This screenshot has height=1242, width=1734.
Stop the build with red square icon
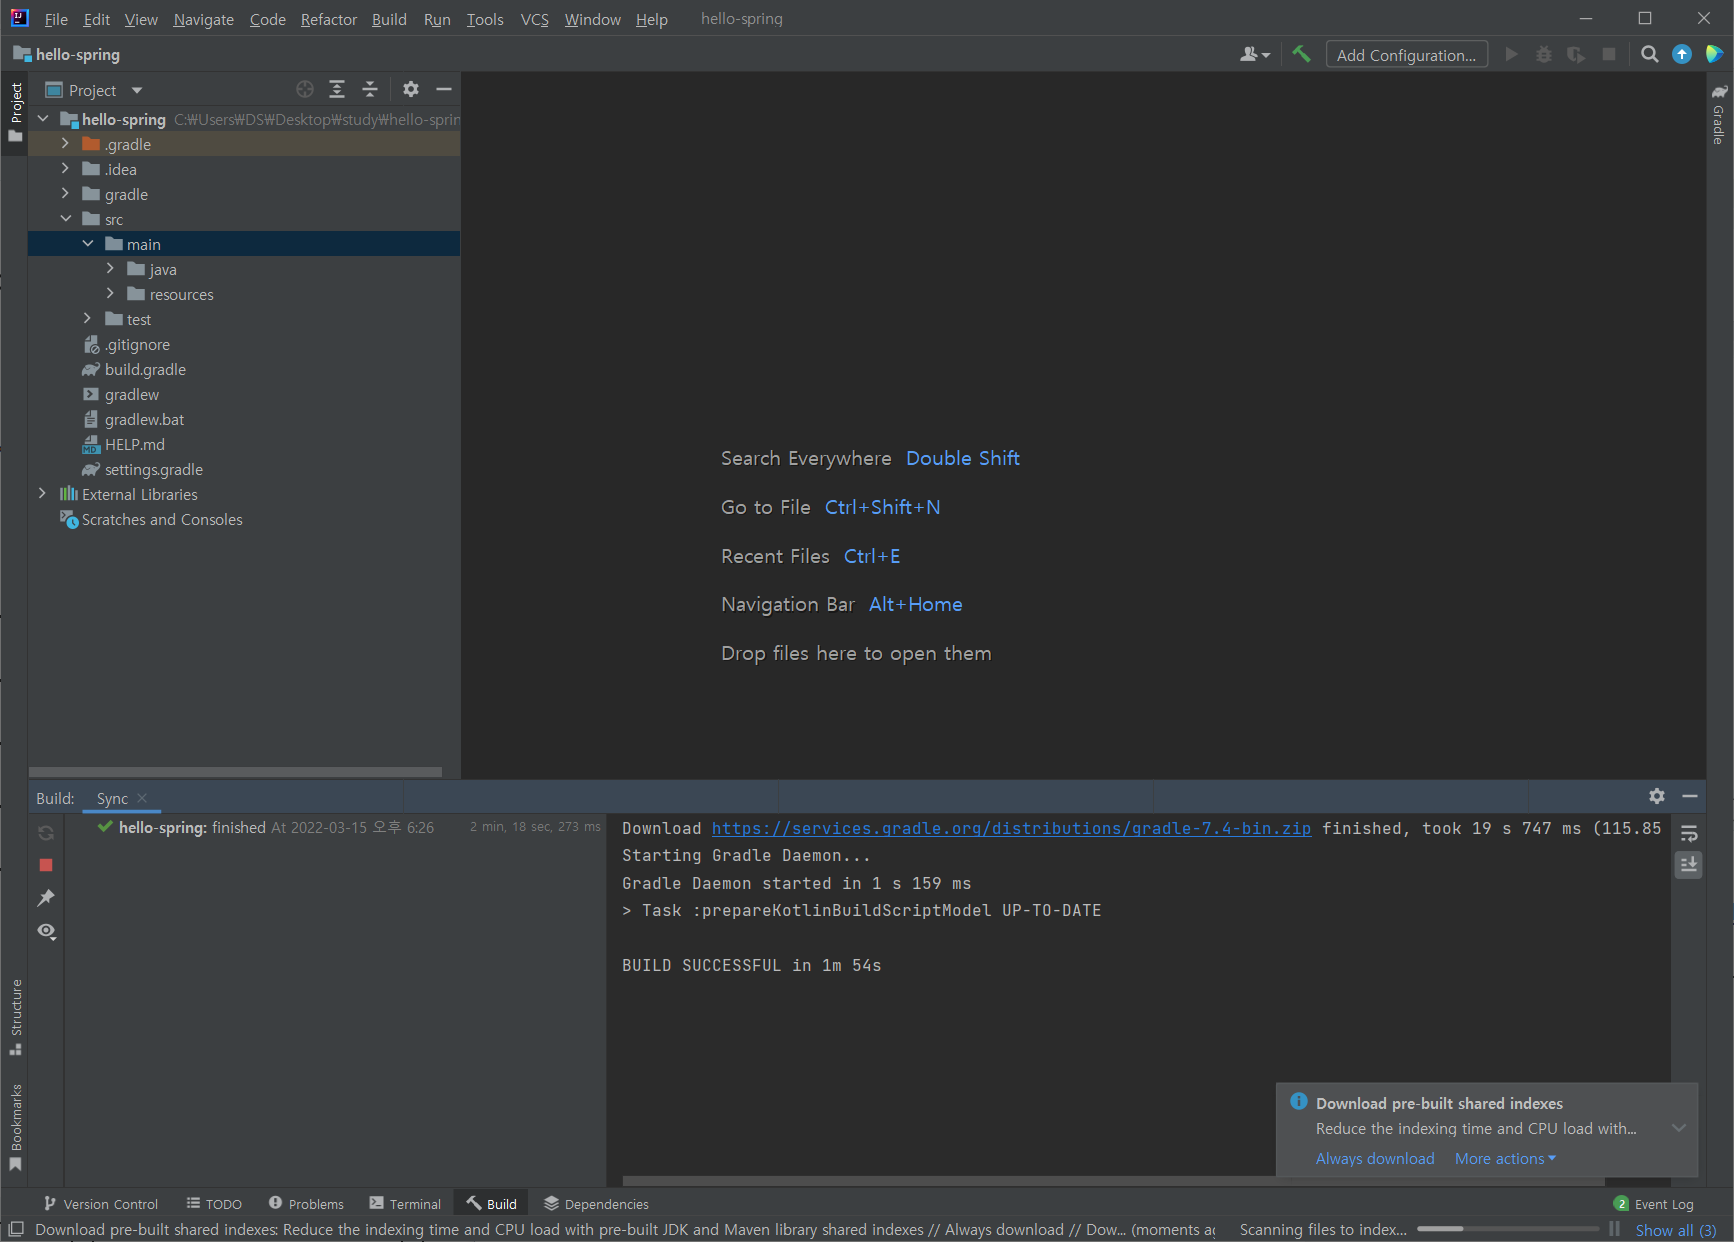pyautogui.click(x=46, y=865)
